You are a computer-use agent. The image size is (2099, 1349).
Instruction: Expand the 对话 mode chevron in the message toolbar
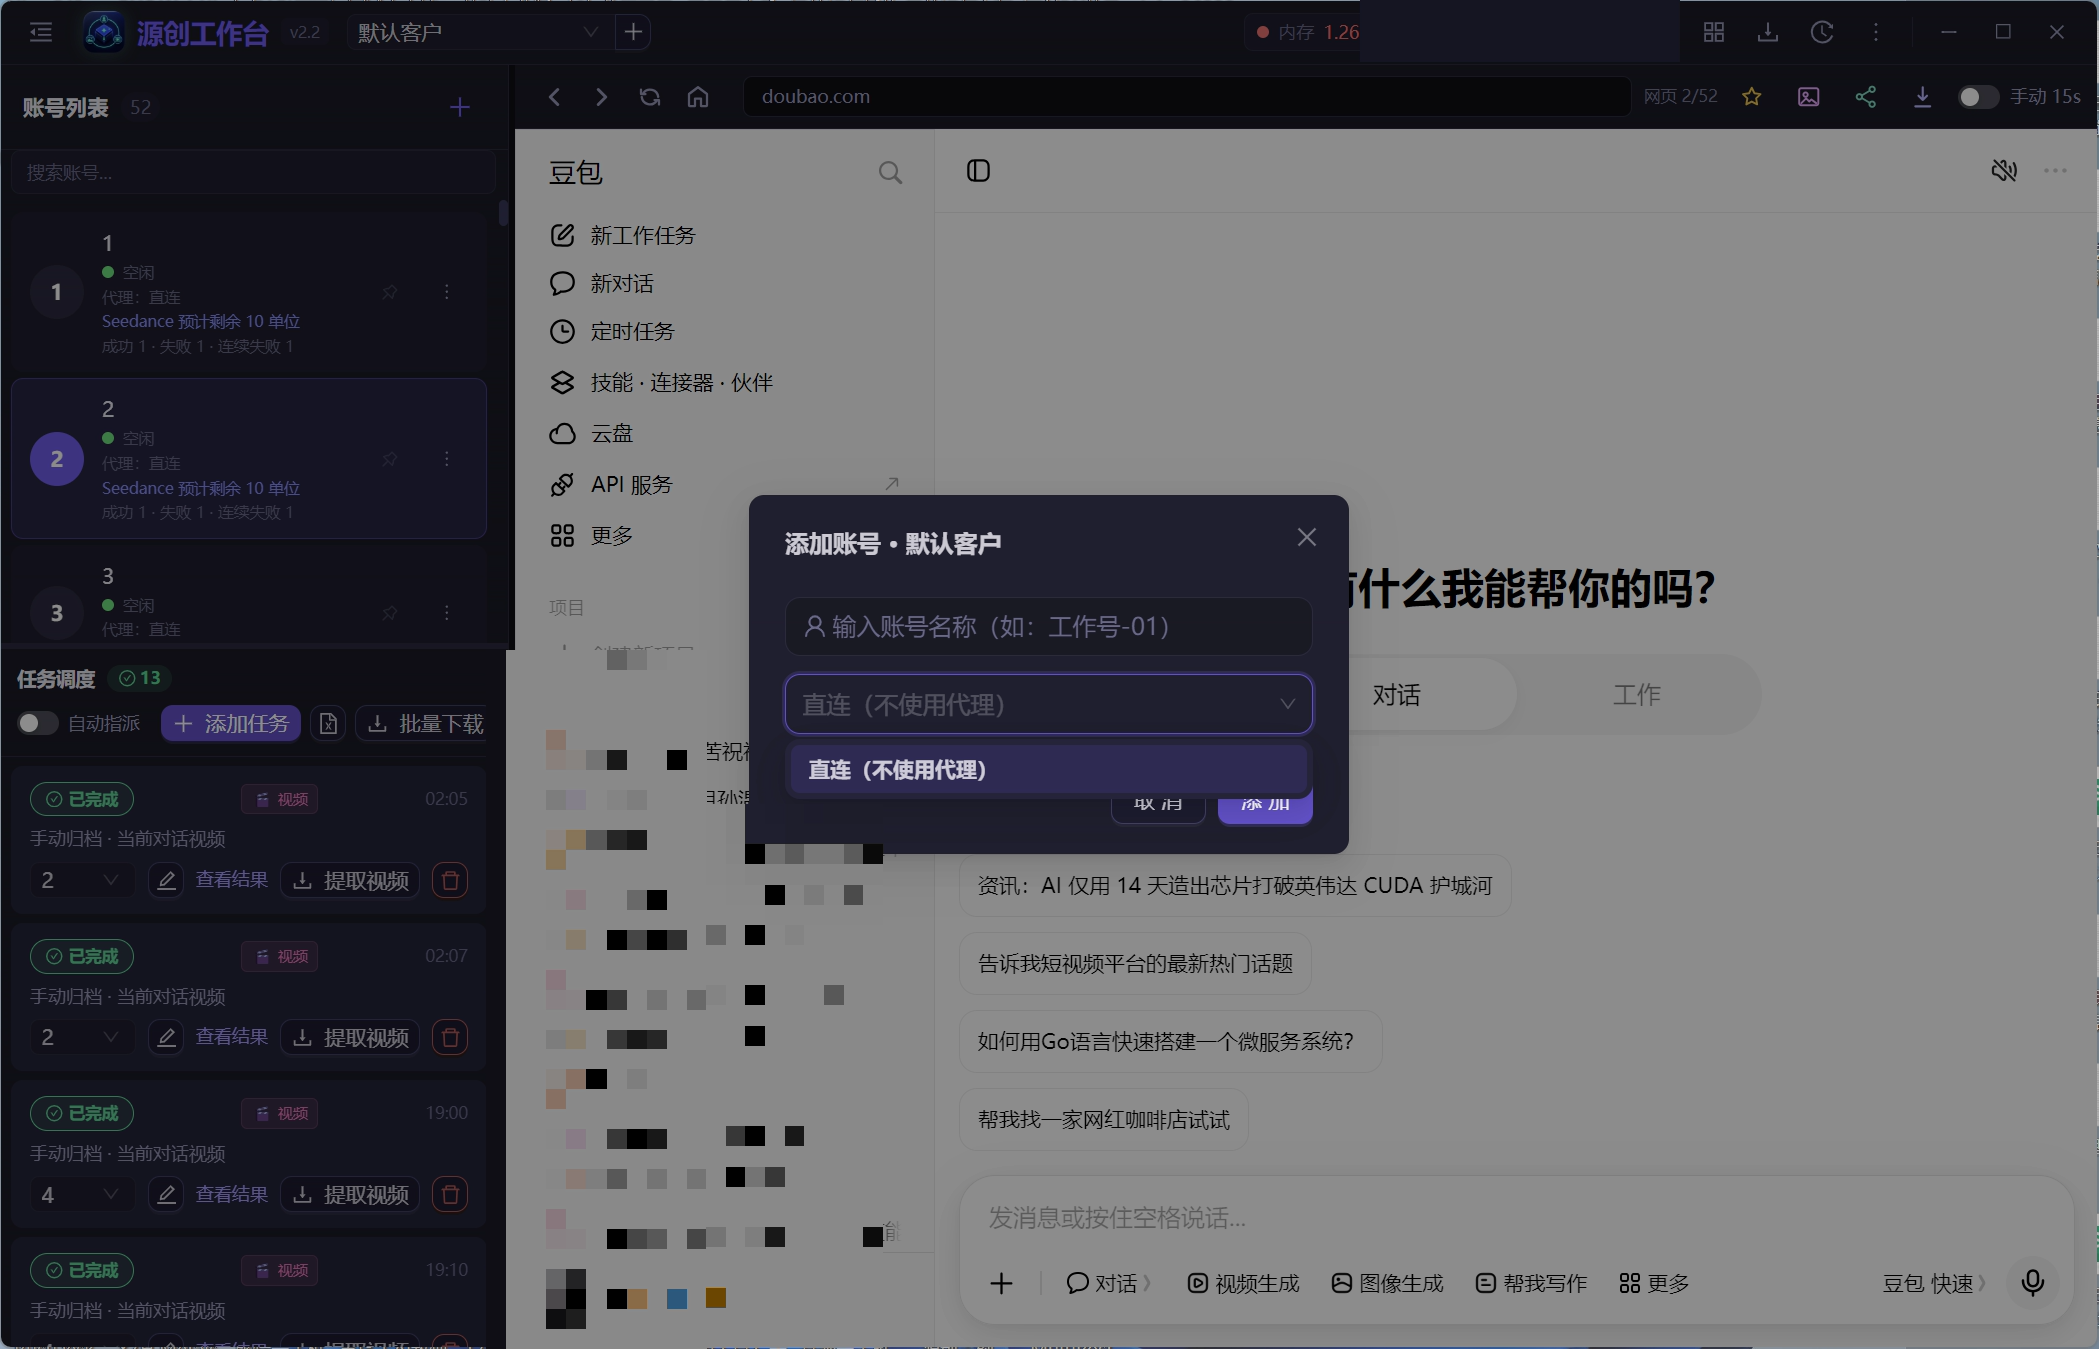point(1147,1283)
